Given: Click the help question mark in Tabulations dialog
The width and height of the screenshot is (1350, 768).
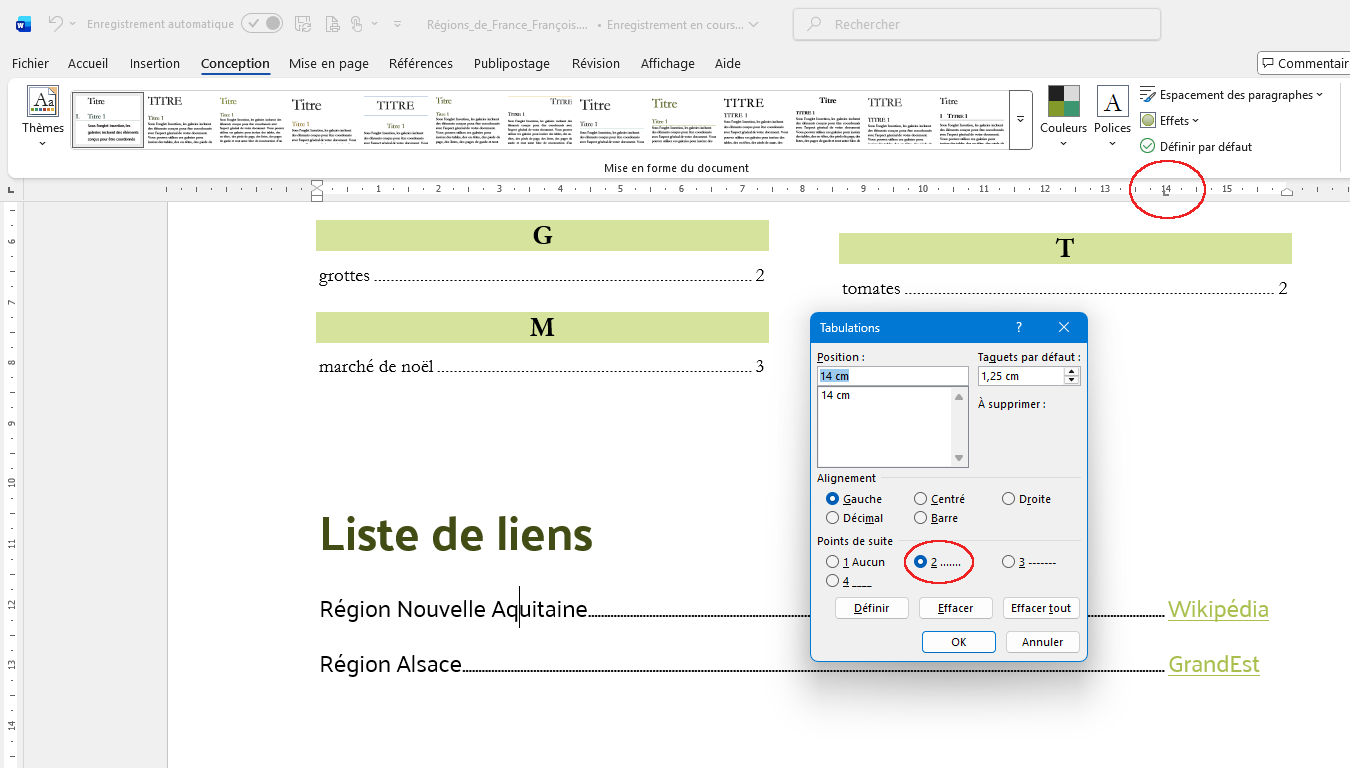Looking at the screenshot, I should [x=1019, y=327].
